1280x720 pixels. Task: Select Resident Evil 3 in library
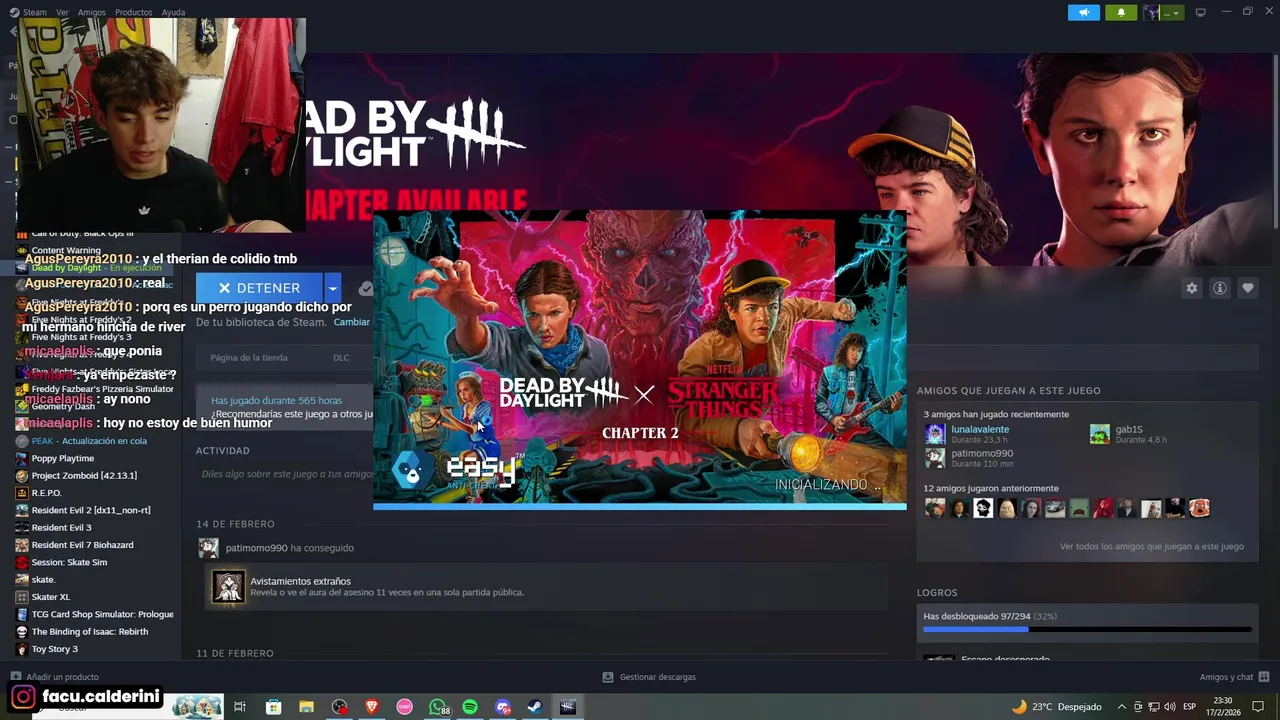(61, 528)
